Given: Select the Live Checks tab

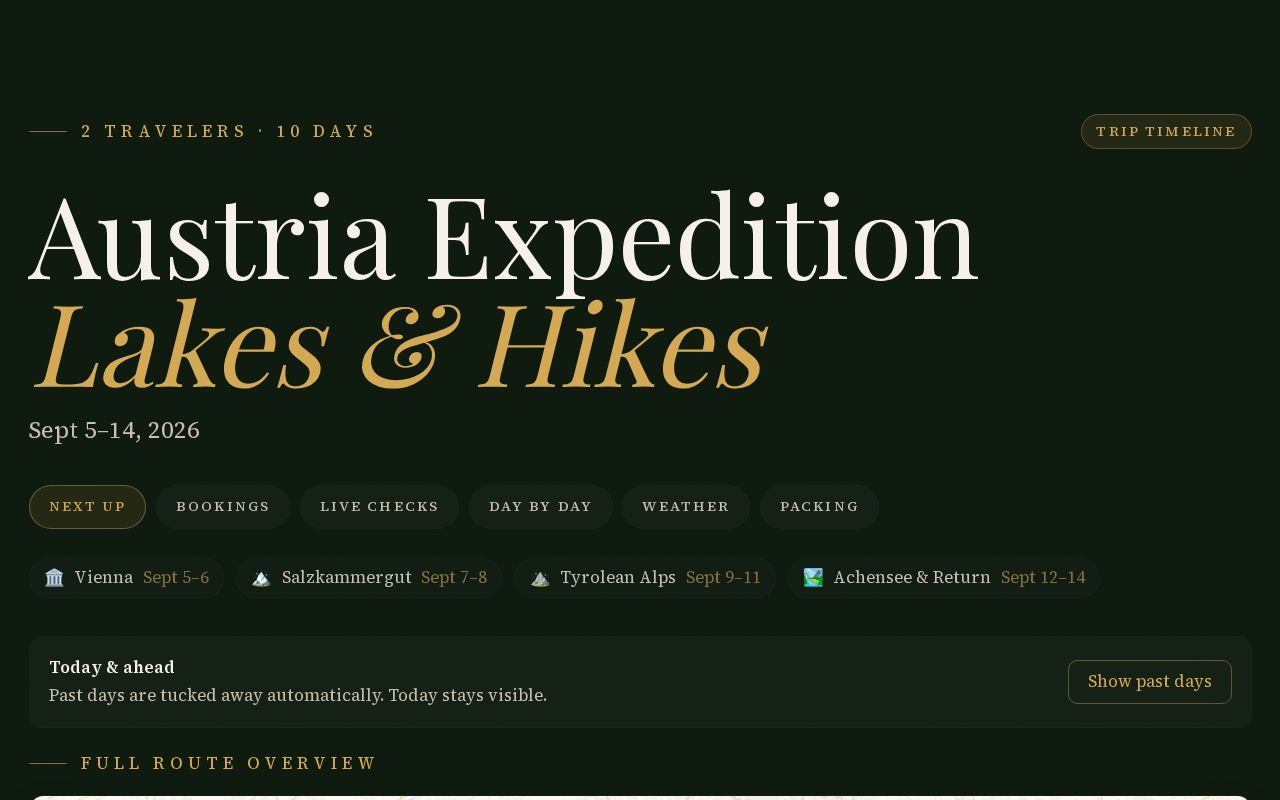Looking at the screenshot, I should 379,507.
